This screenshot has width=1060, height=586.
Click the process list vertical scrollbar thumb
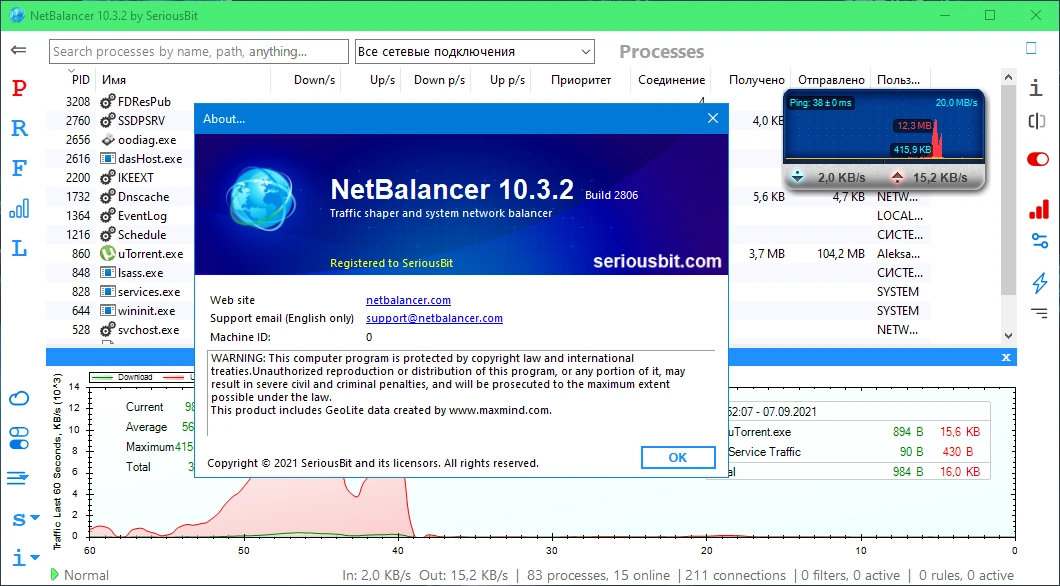coord(1009,189)
